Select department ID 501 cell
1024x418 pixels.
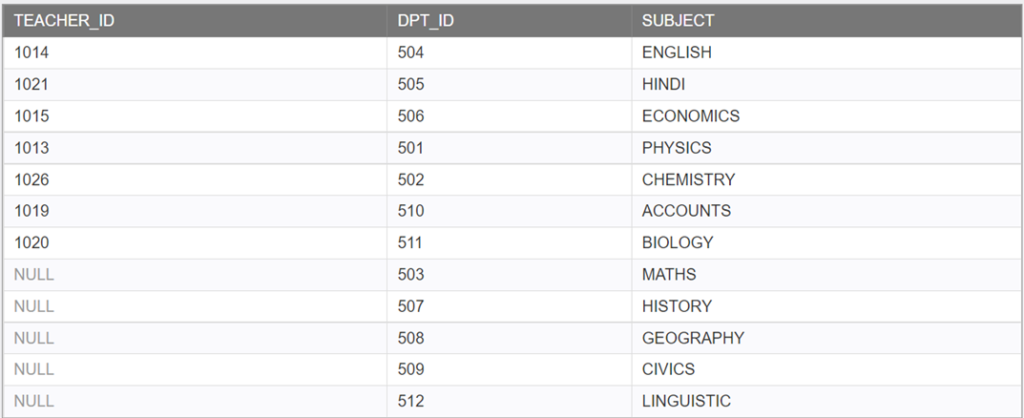coord(509,148)
